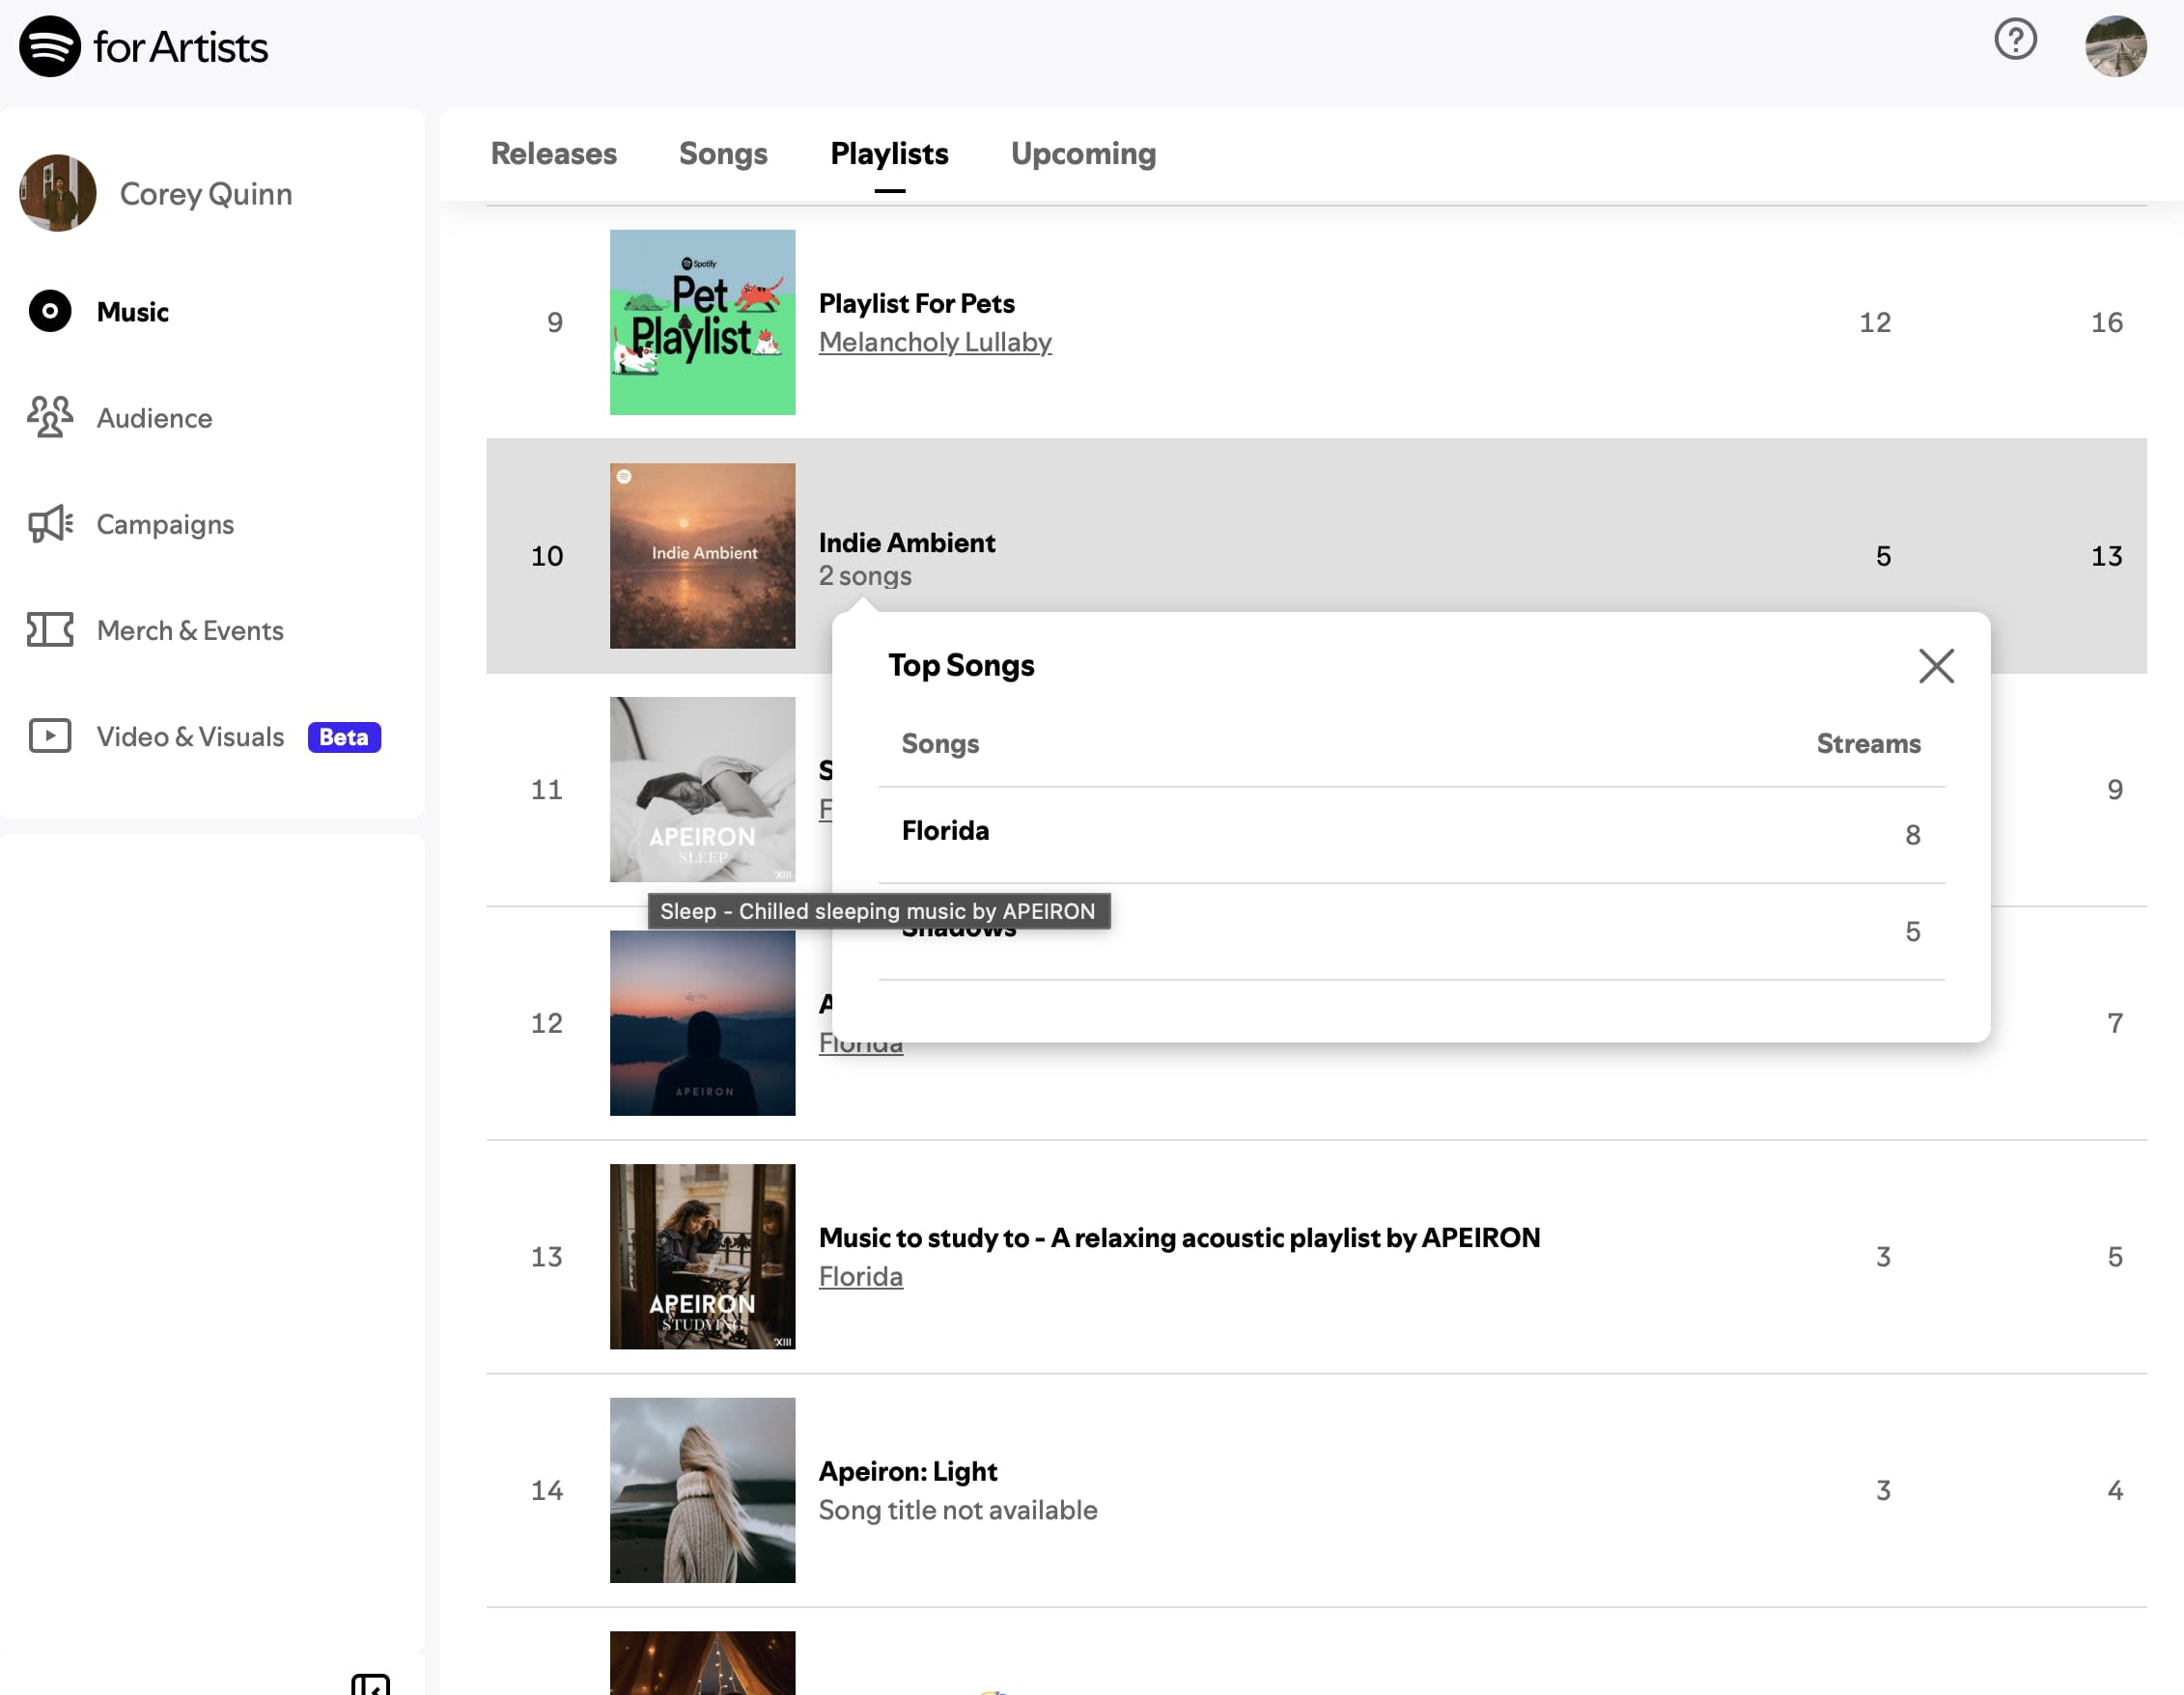
Task: Expand the '2 songs' list under Indie Ambient
Action: click(x=864, y=576)
